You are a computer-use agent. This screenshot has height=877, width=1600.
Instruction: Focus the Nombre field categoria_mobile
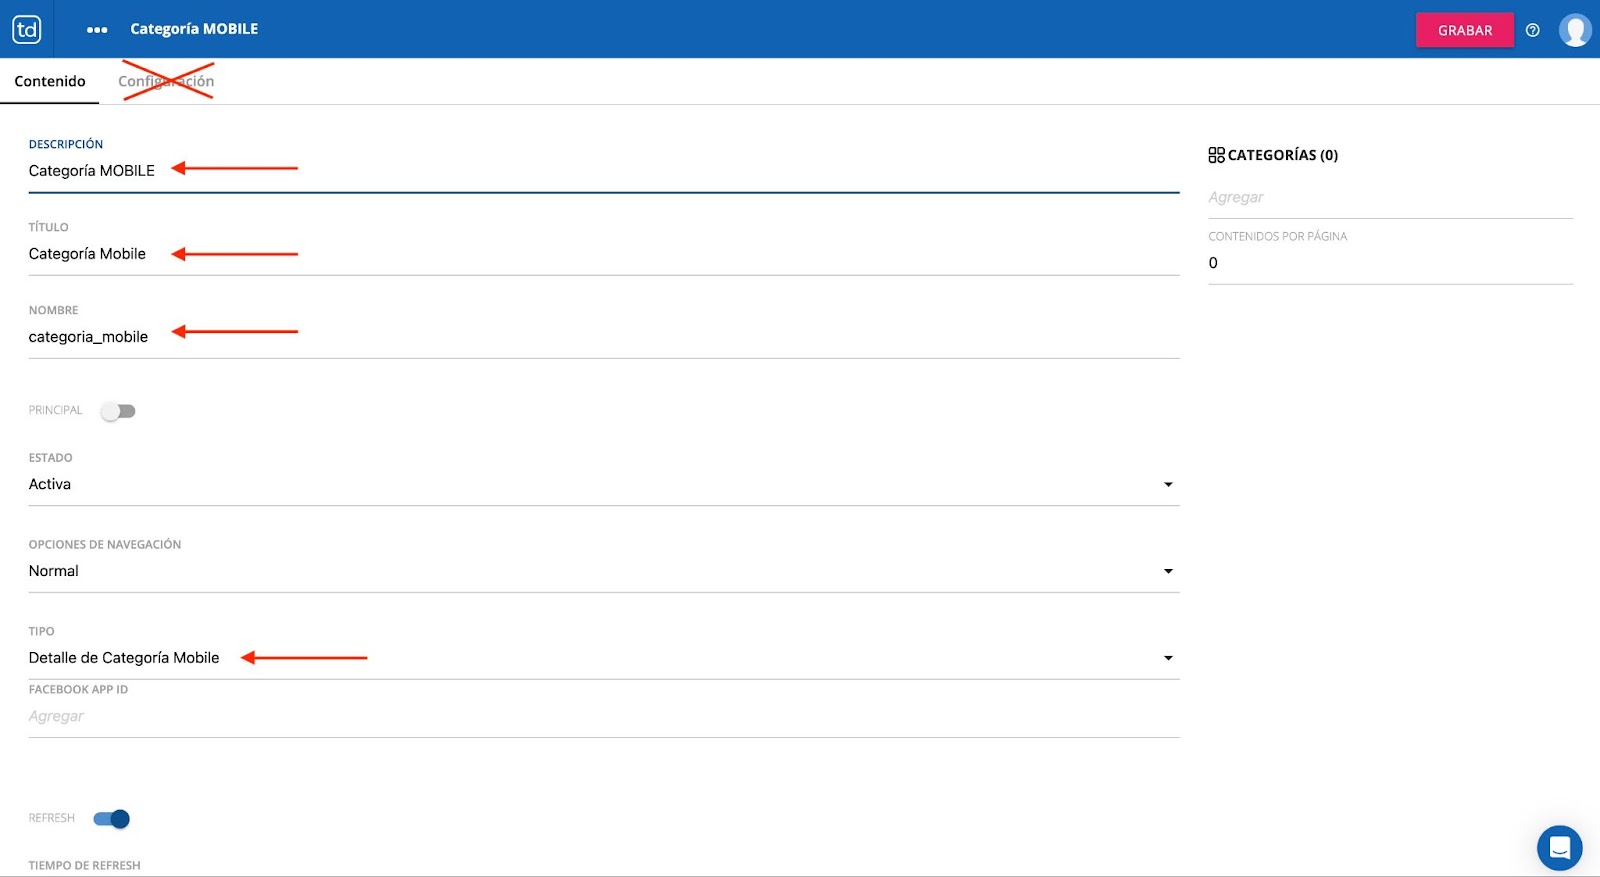pyautogui.click(x=600, y=337)
